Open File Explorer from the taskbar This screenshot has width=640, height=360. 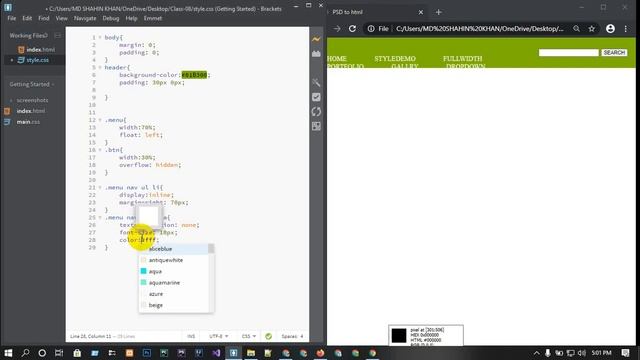pos(251,353)
